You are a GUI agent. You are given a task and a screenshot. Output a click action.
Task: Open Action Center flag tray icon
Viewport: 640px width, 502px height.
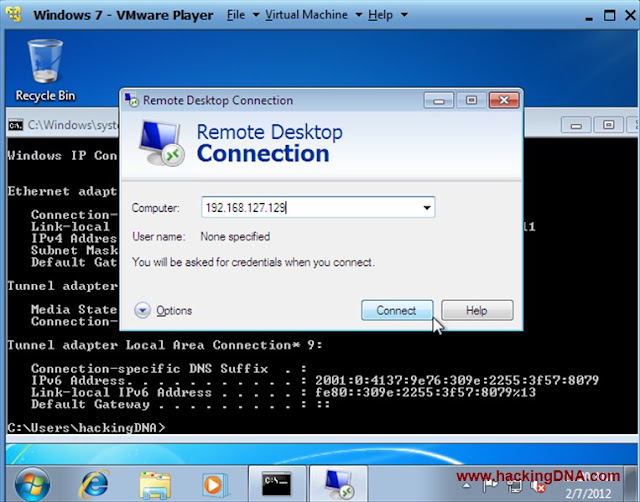[490, 485]
